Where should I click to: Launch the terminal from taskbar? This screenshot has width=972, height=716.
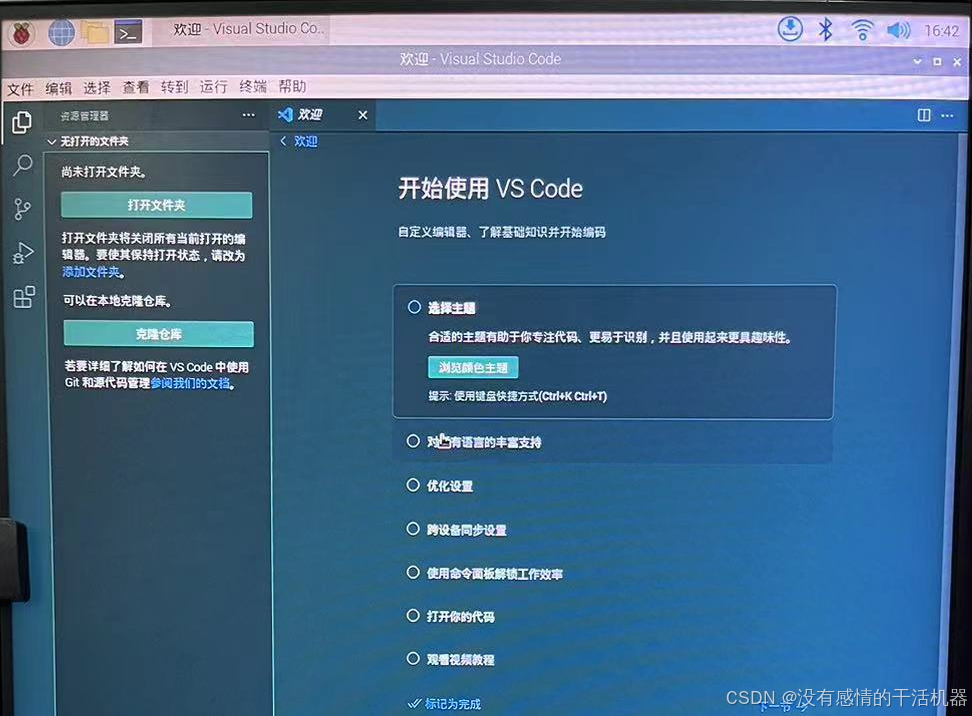[128, 32]
